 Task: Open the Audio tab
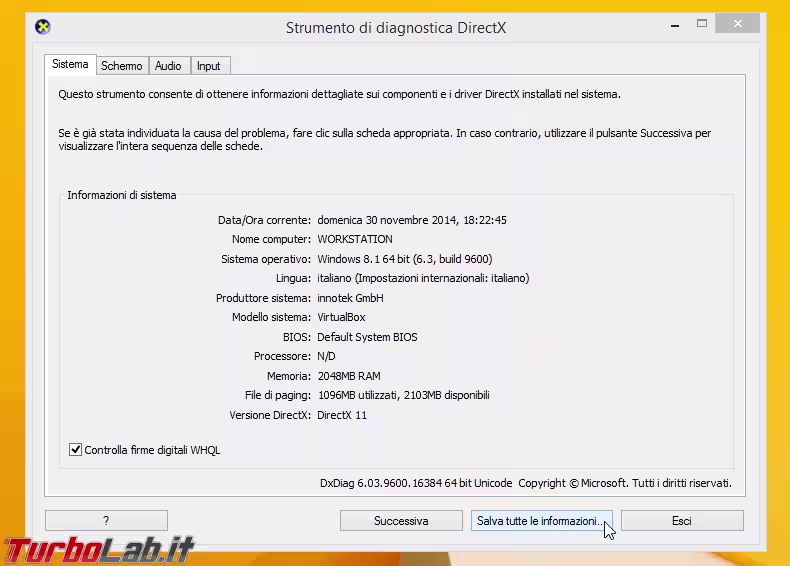pos(168,66)
